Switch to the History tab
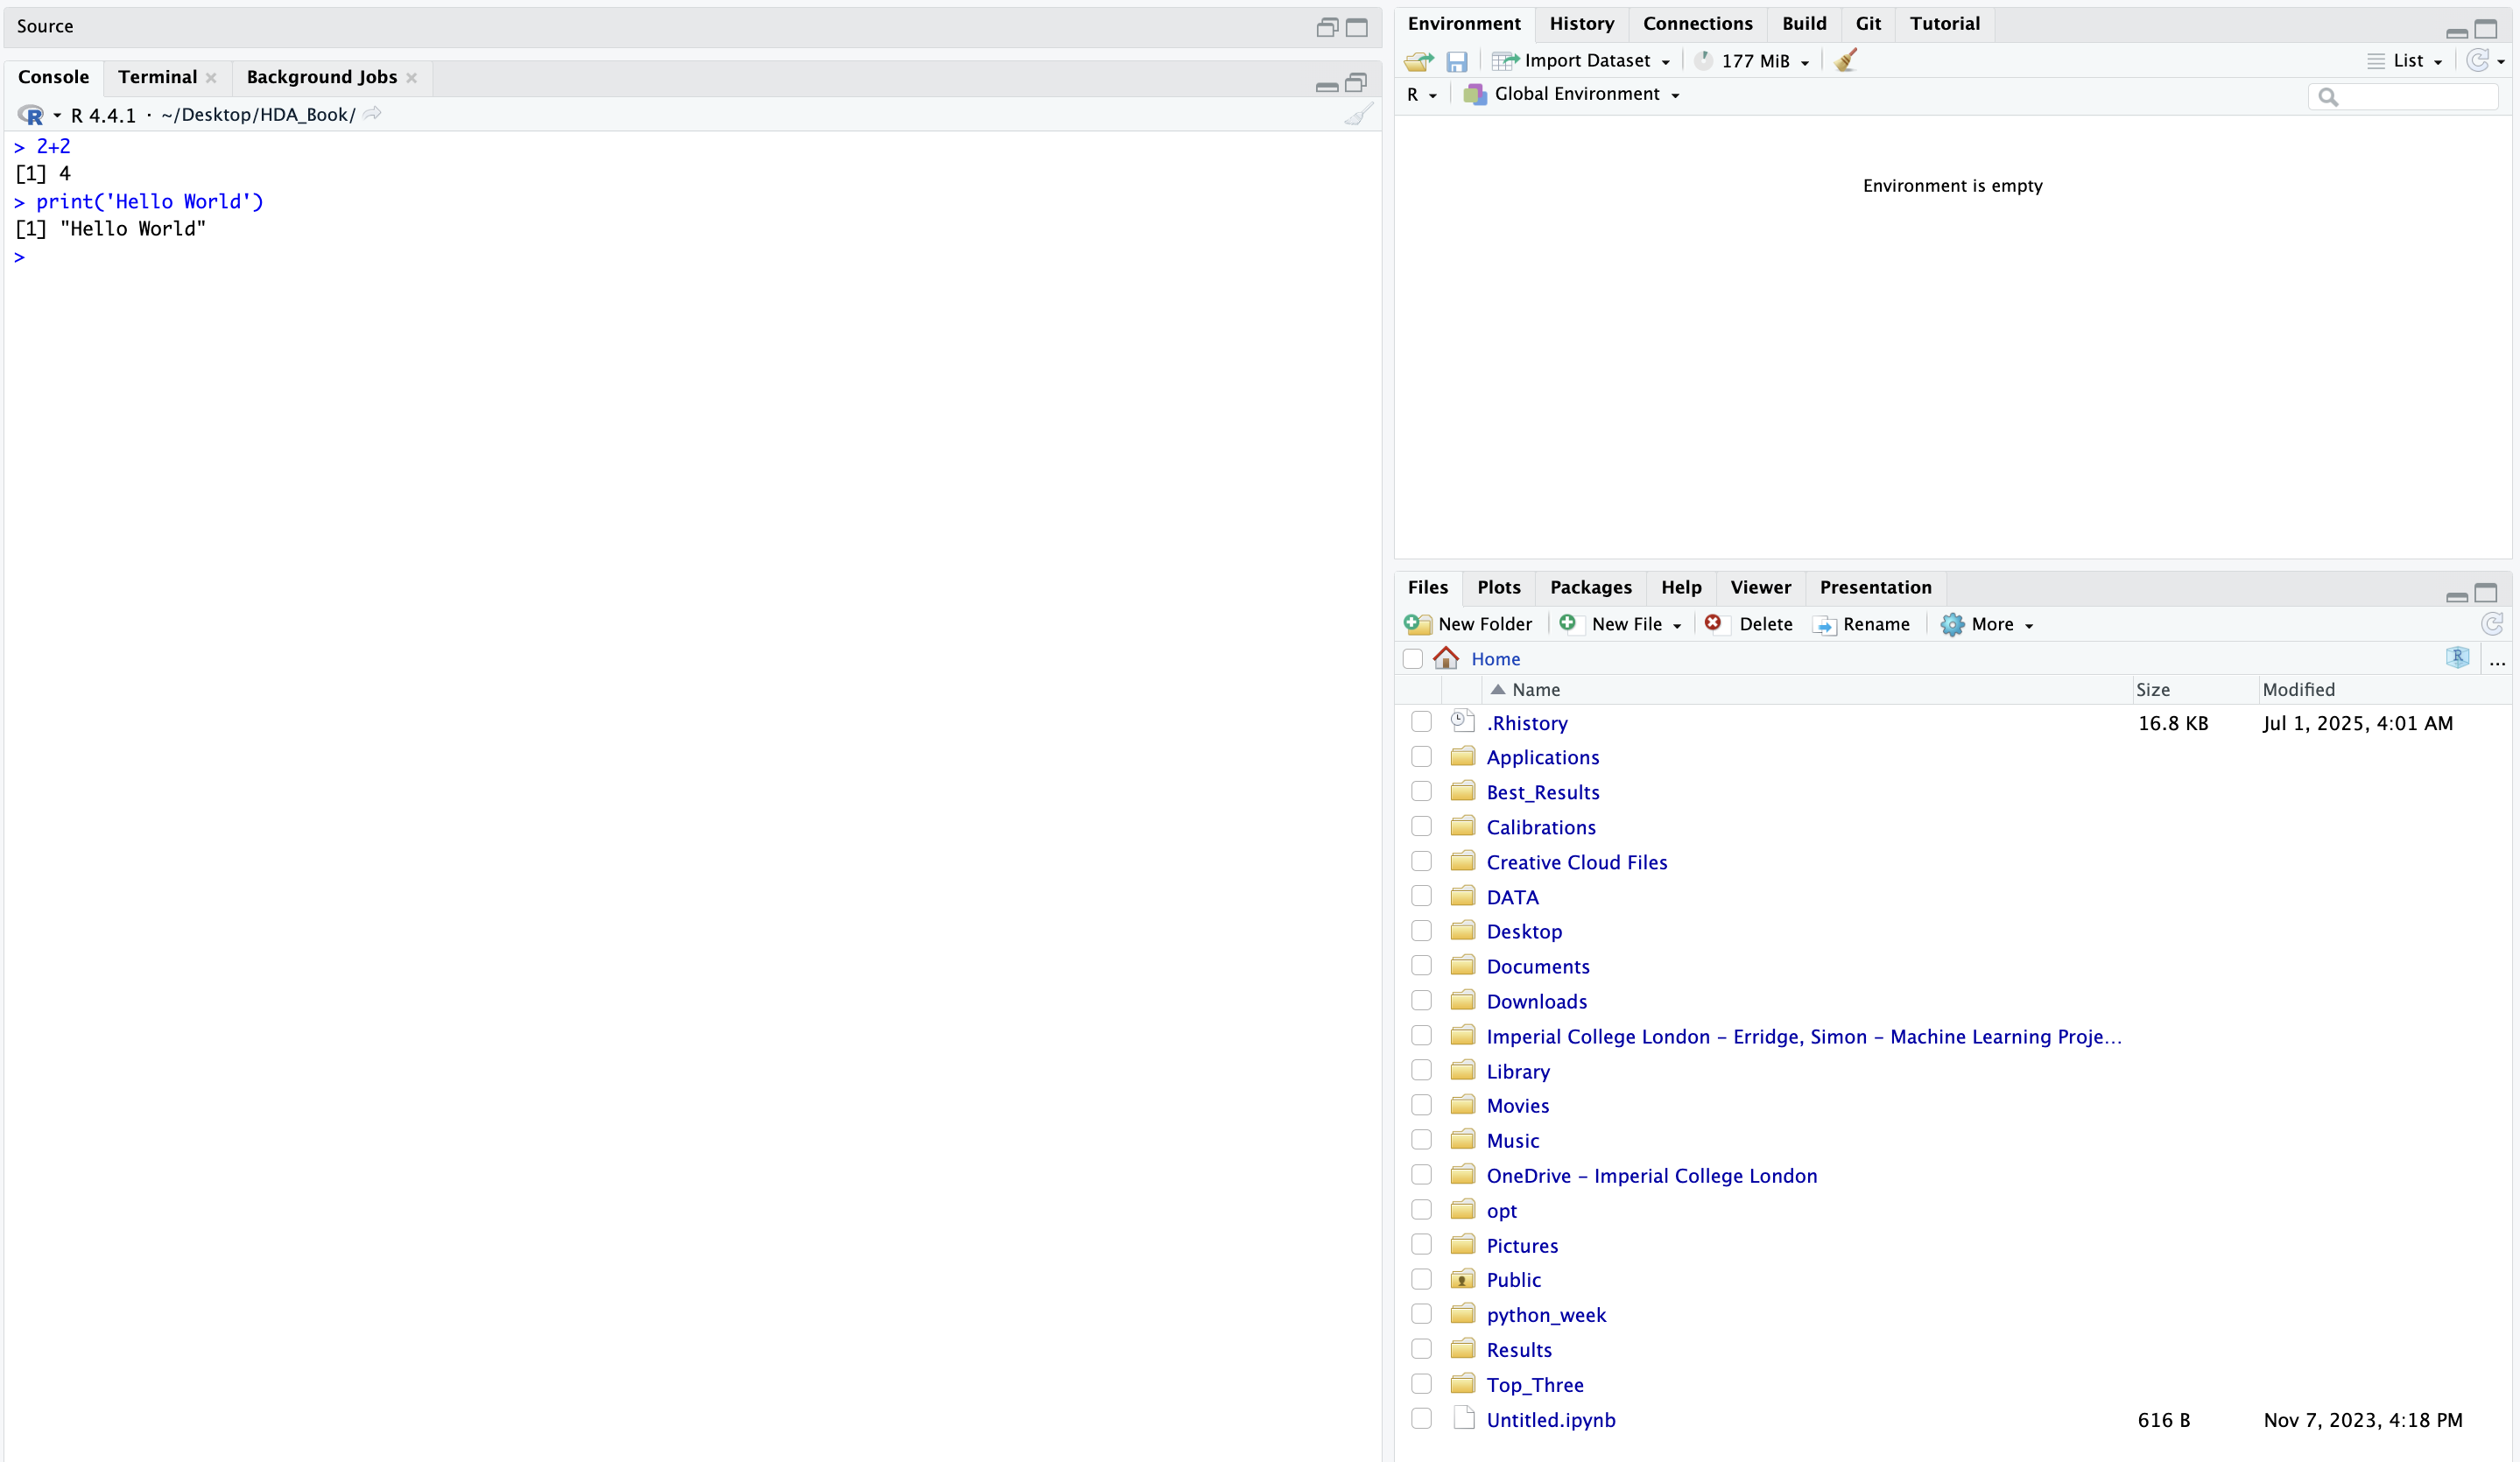Screen dimensions: 2520x1462 tap(1581, 24)
